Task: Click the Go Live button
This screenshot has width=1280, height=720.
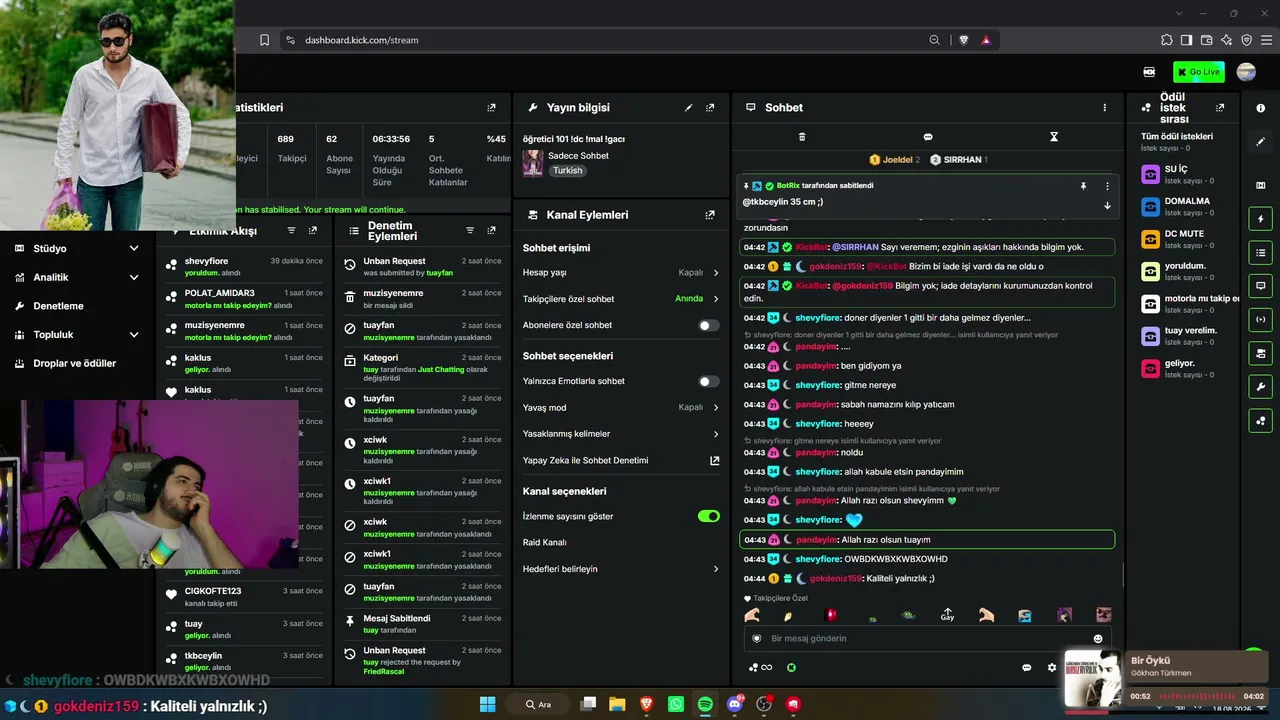Action: coord(1199,72)
